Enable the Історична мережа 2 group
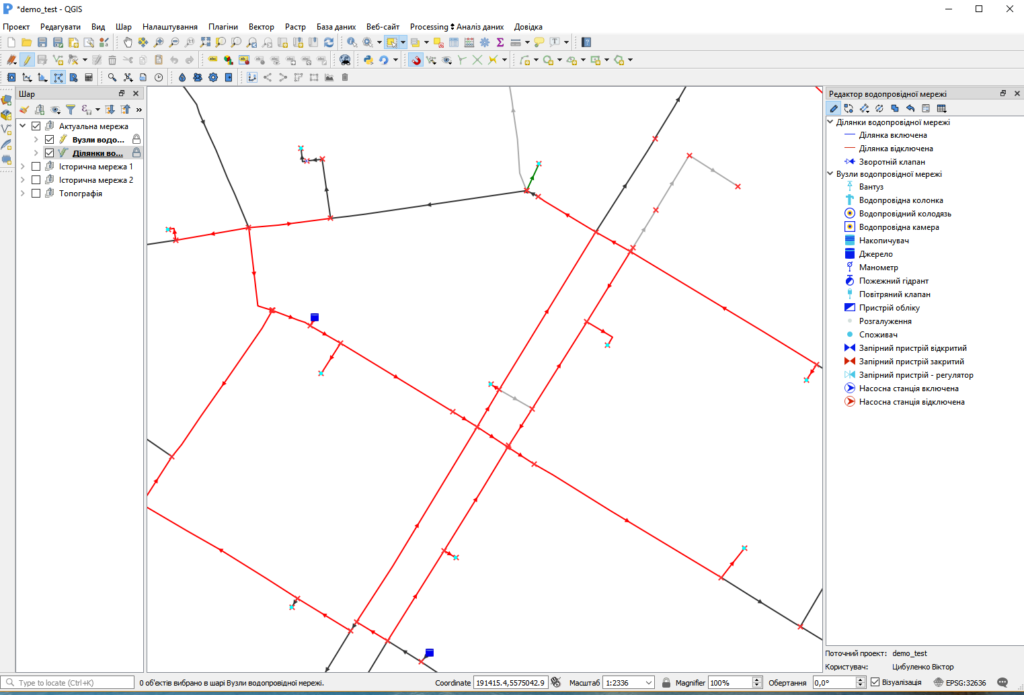 coord(36,180)
